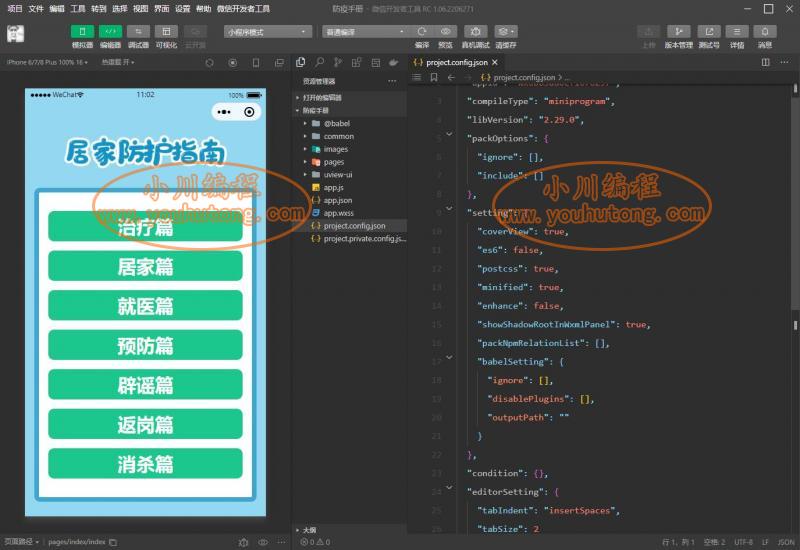Viewport: 800px width, 550px height.
Task: Open the 视图 menu
Action: tap(140, 9)
